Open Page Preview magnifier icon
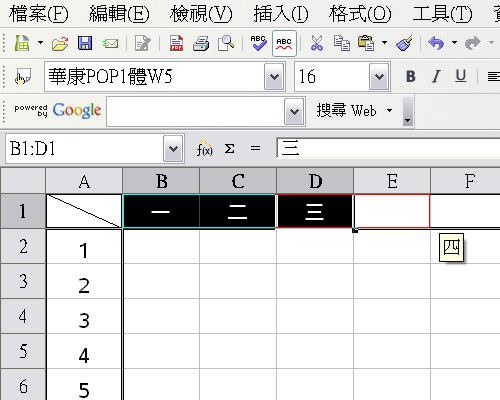Screen dimensions: 500x400 tap(226, 43)
